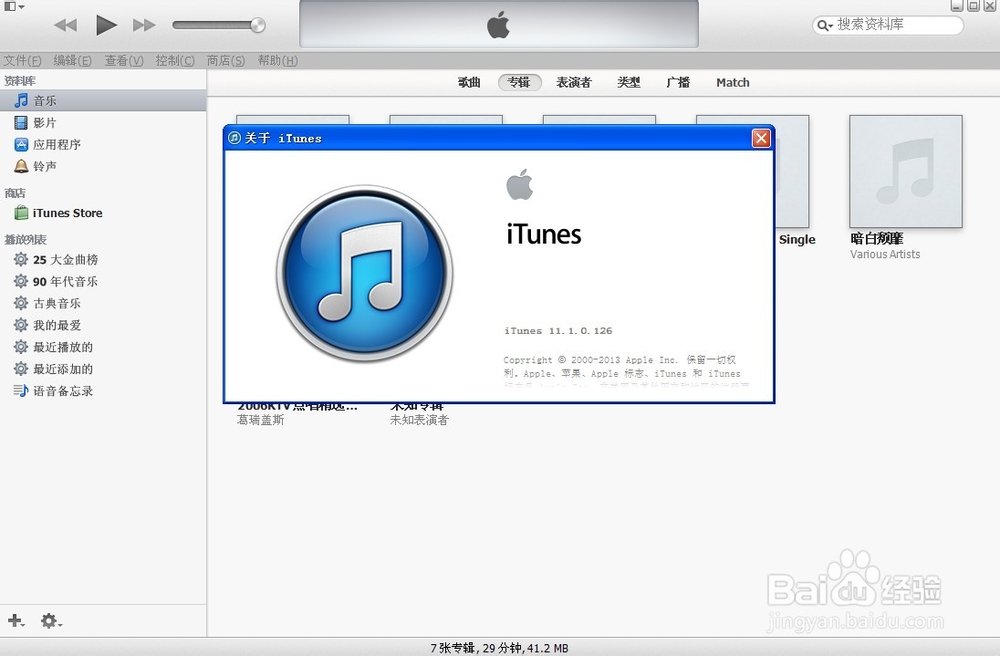Click the 暗白频率 album title

[x=877, y=239]
